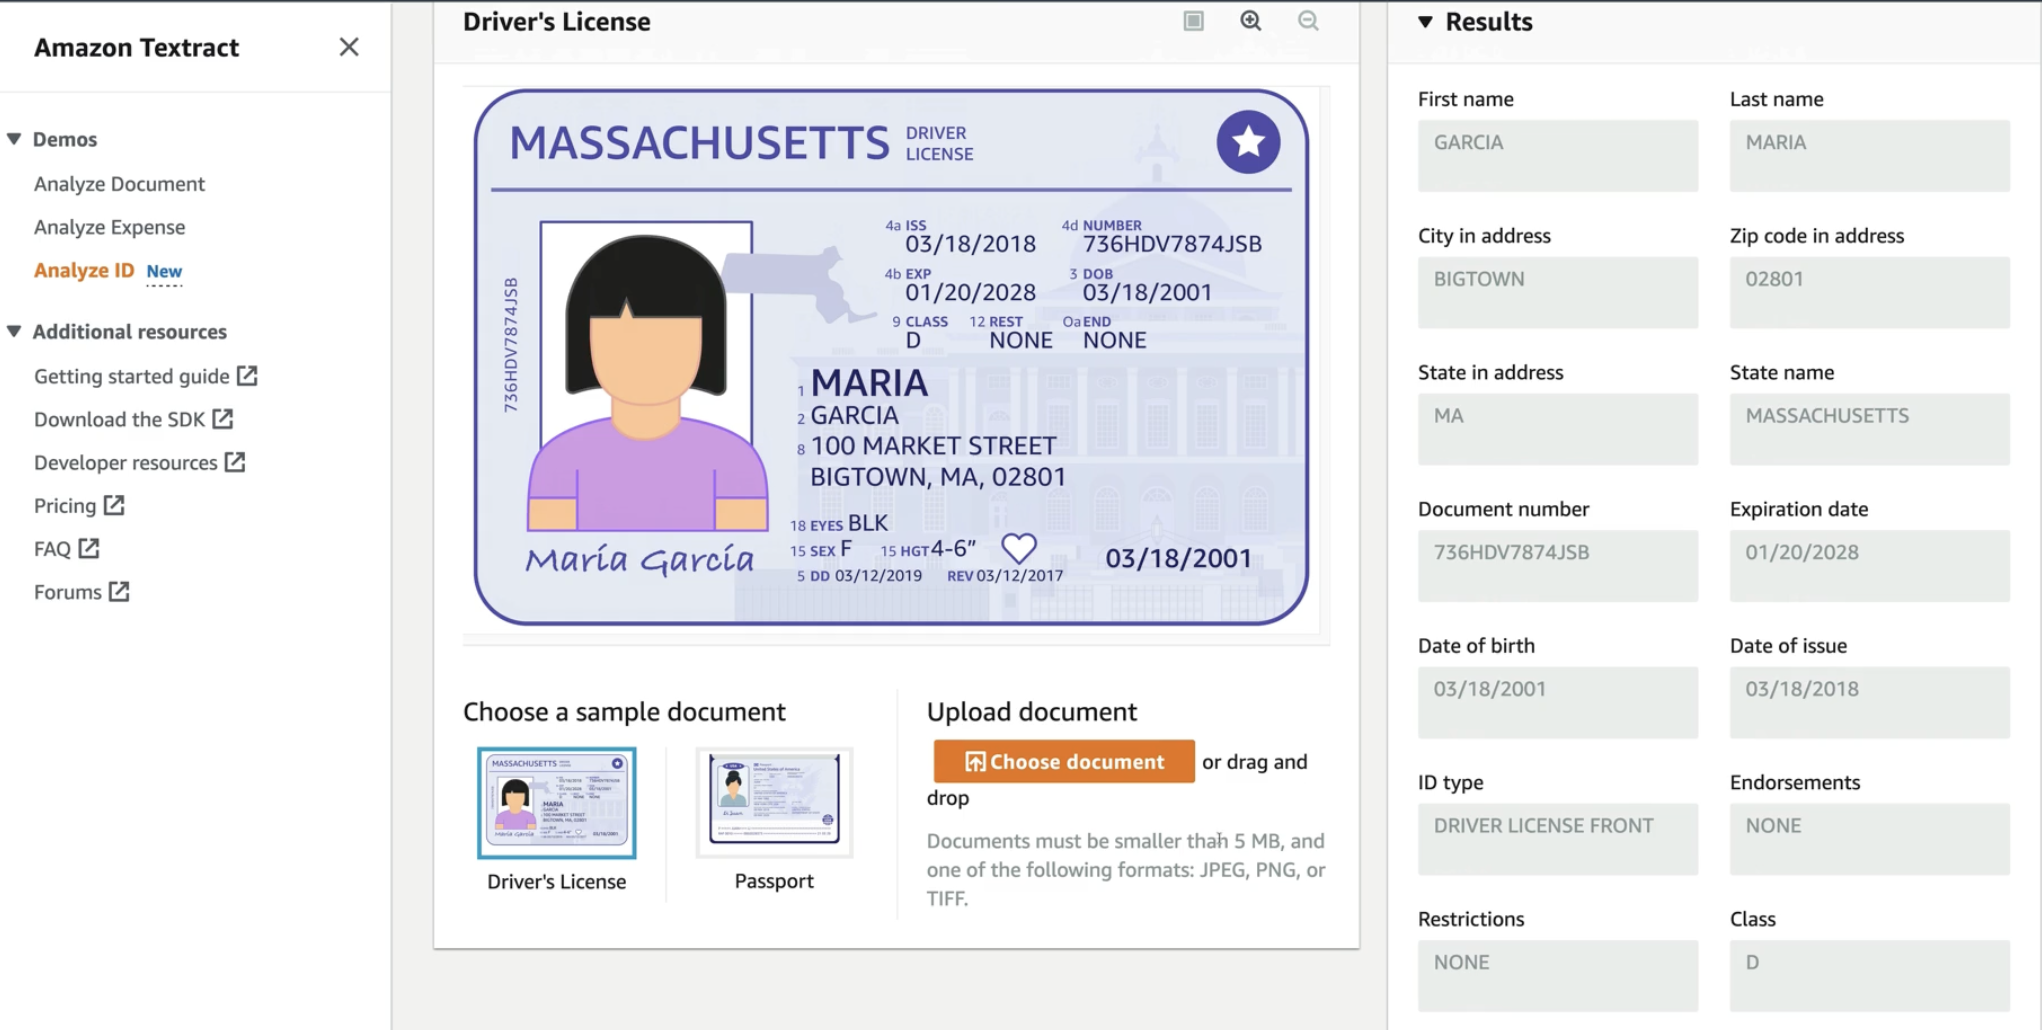Collapse the Additional resources section
This screenshot has height=1030, width=2042.
pos(14,331)
